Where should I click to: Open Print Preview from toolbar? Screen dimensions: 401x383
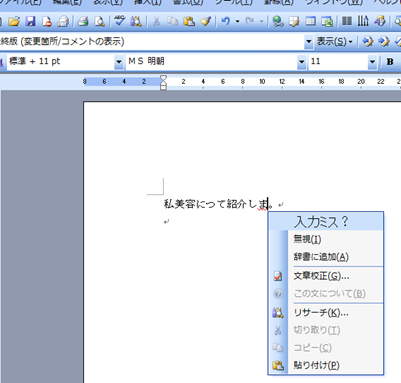(99, 22)
